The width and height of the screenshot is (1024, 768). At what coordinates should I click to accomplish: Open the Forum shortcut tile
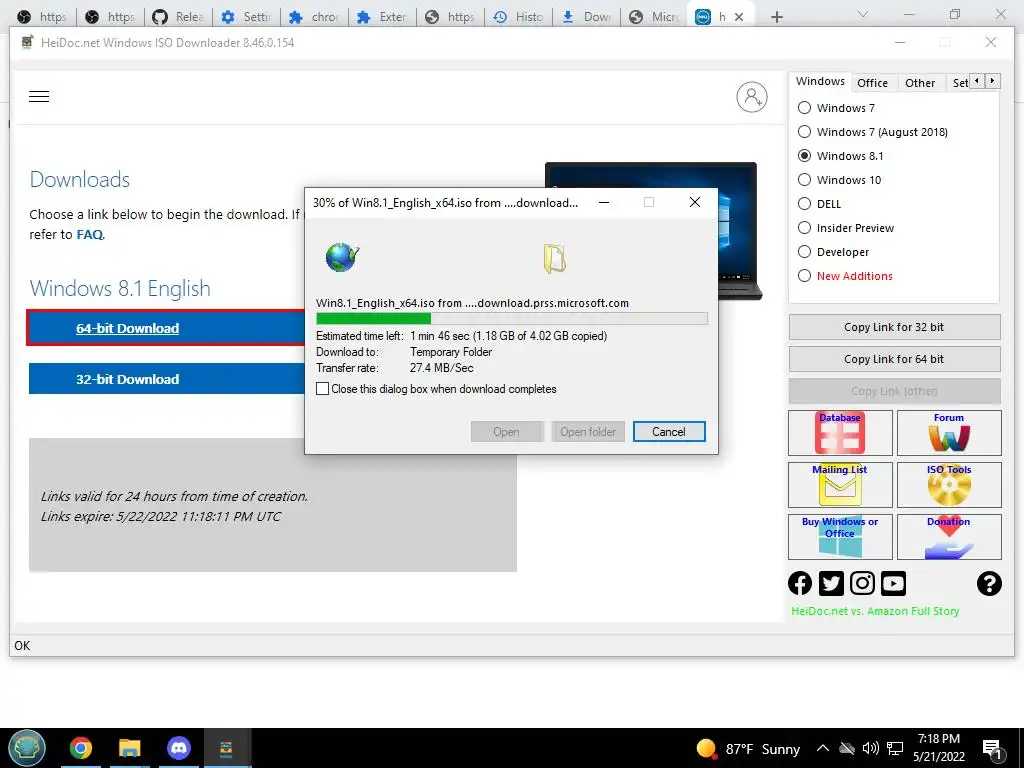tap(949, 432)
